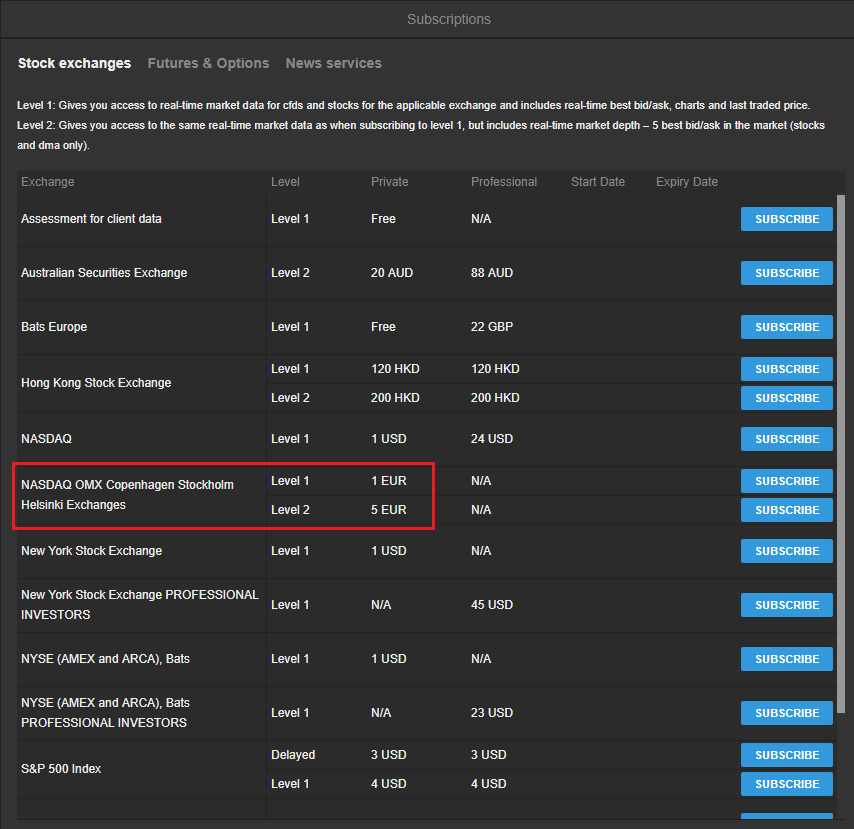854x829 pixels.
Task: Subscribe to NASDAQ OMX Level 2
Action: [x=786, y=510]
